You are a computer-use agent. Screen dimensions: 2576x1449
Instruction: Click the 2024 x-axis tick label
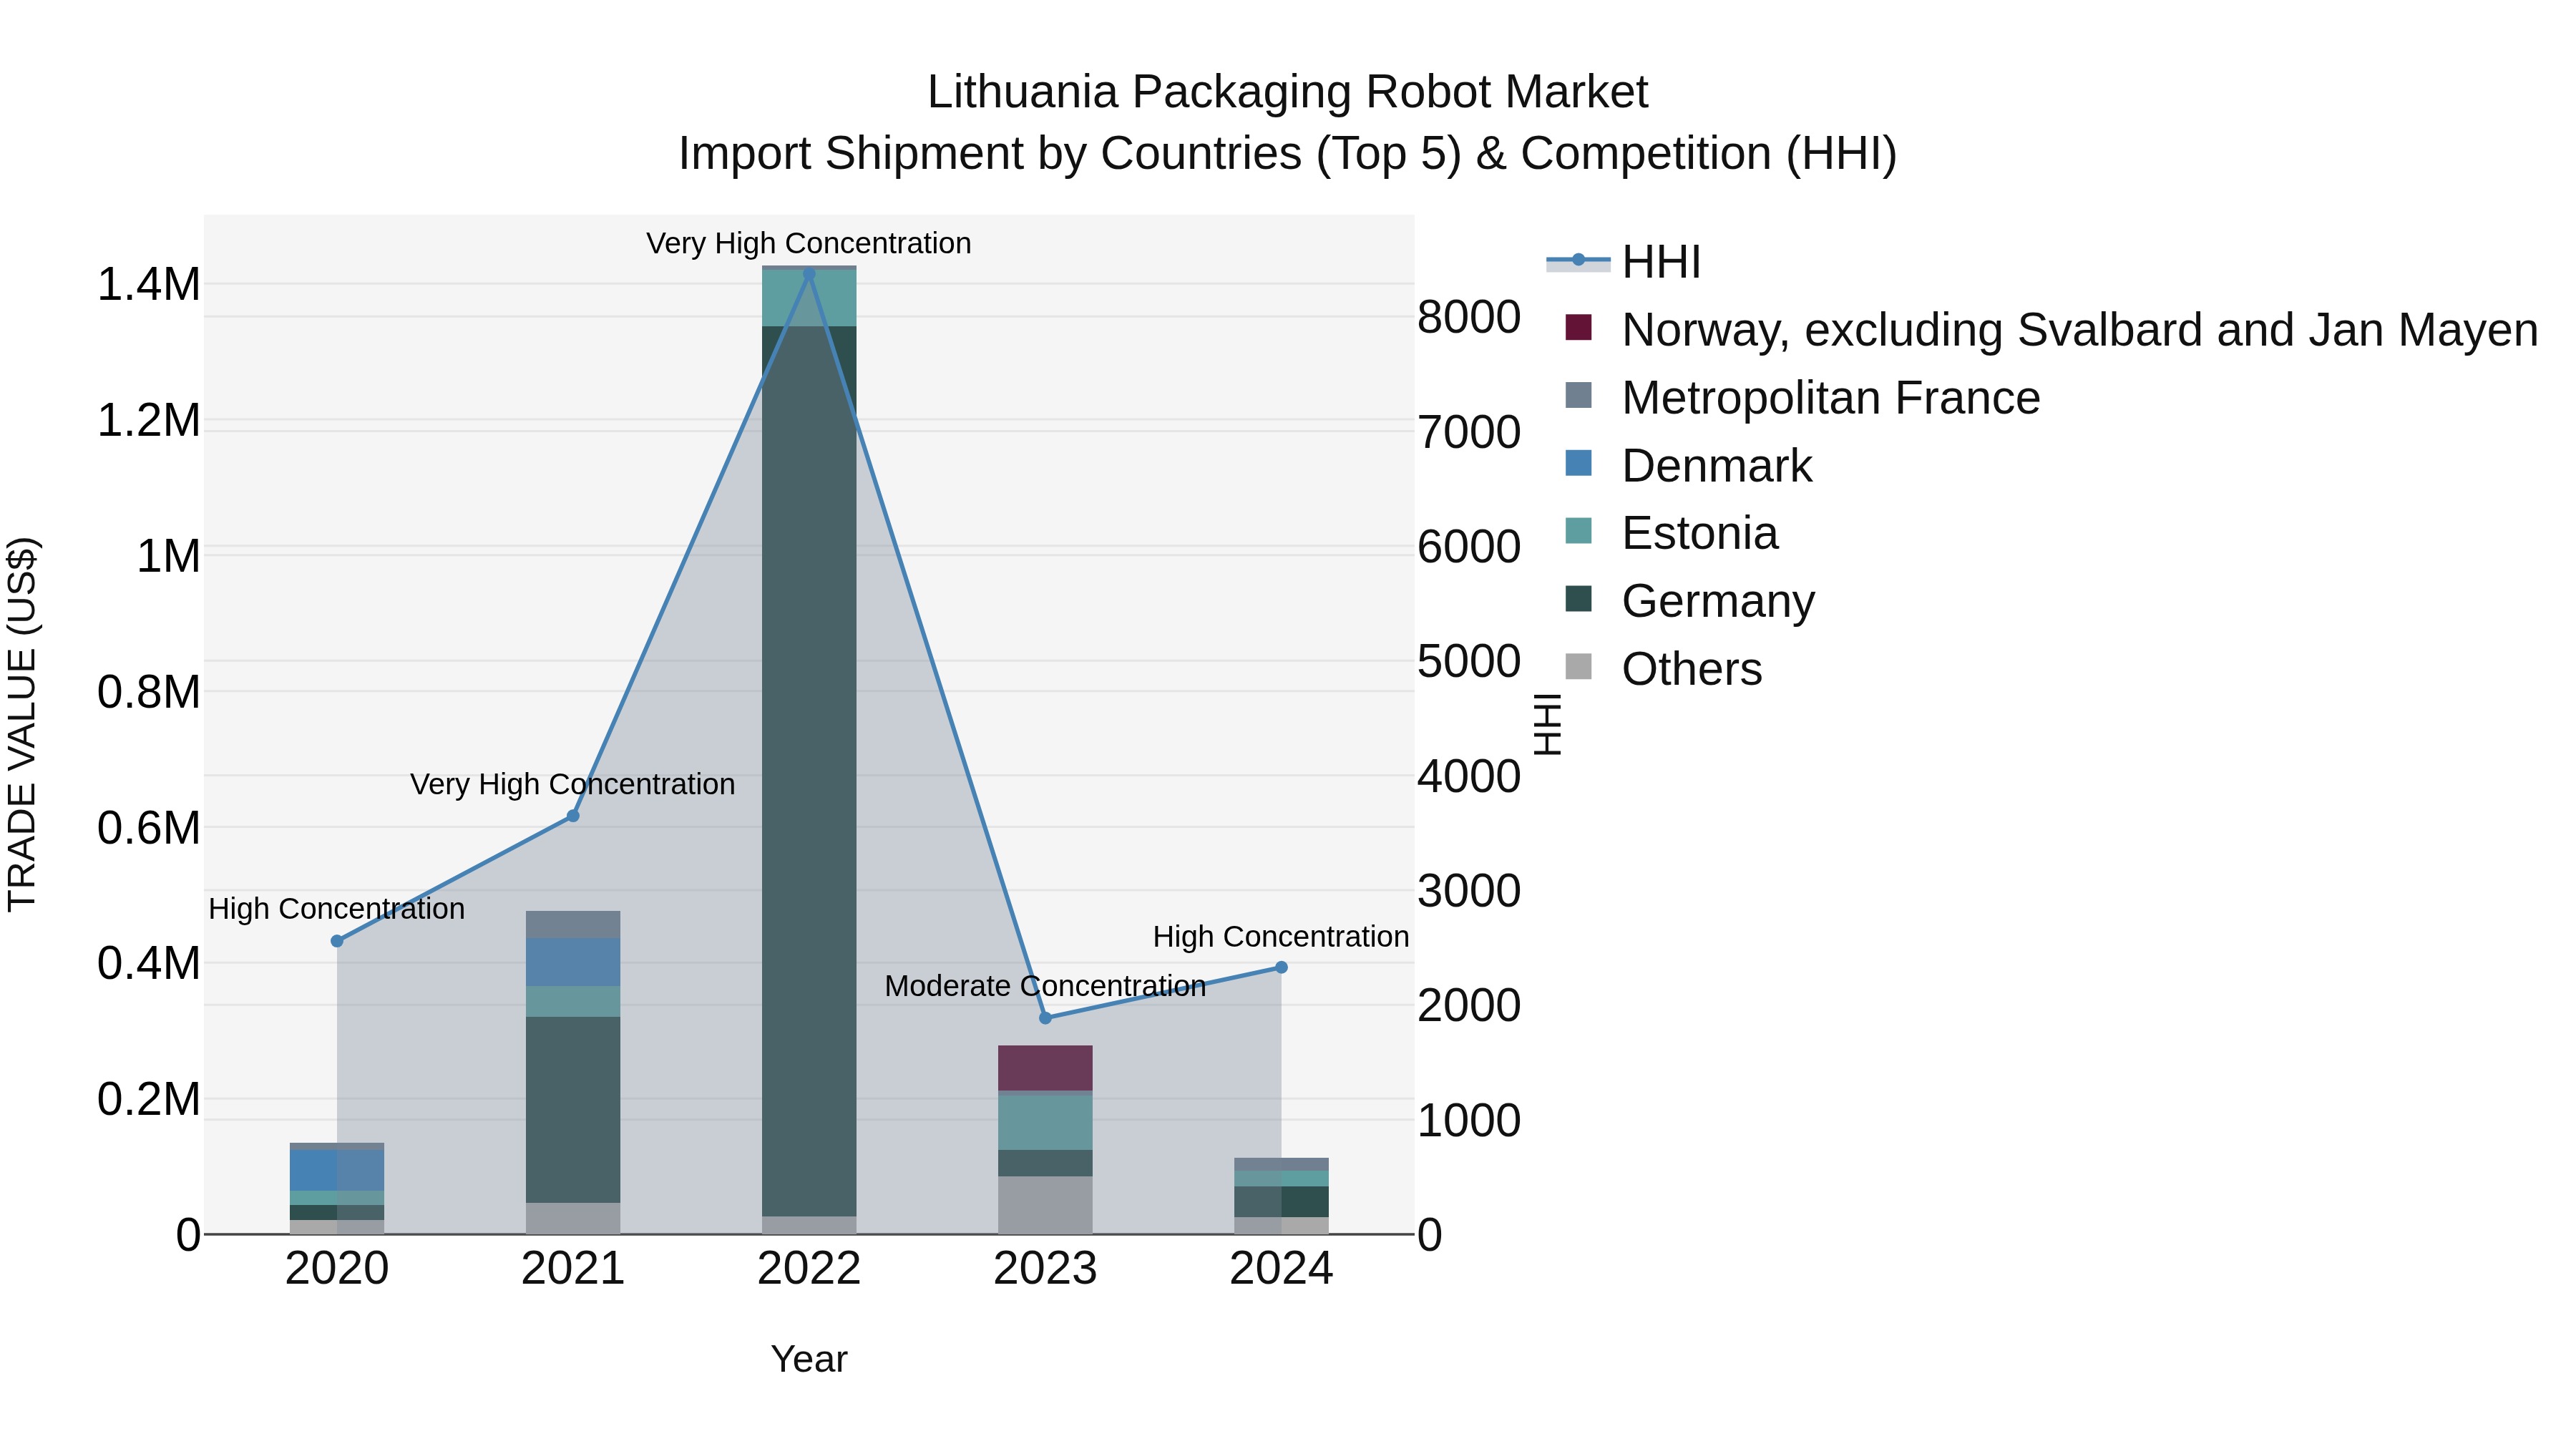[1281, 1269]
